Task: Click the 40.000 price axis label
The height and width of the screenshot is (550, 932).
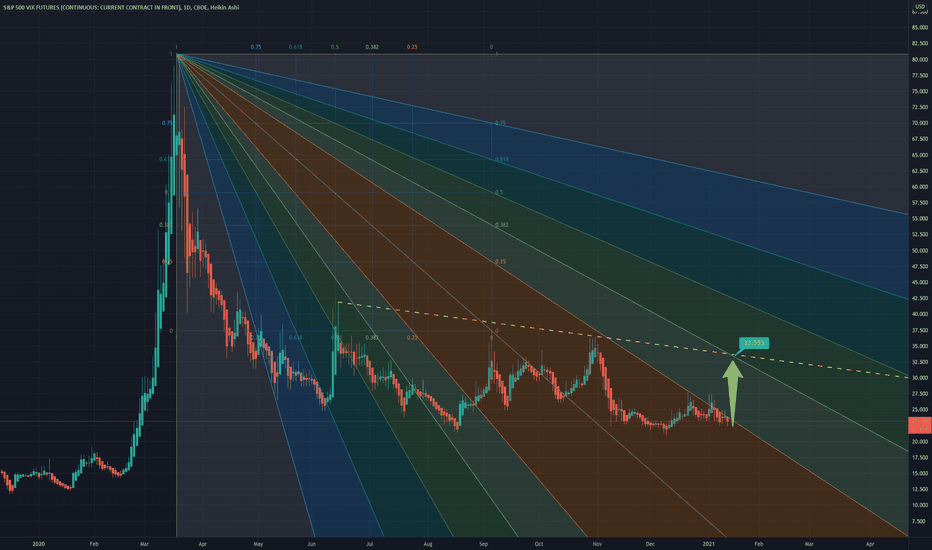Action: [x=920, y=314]
